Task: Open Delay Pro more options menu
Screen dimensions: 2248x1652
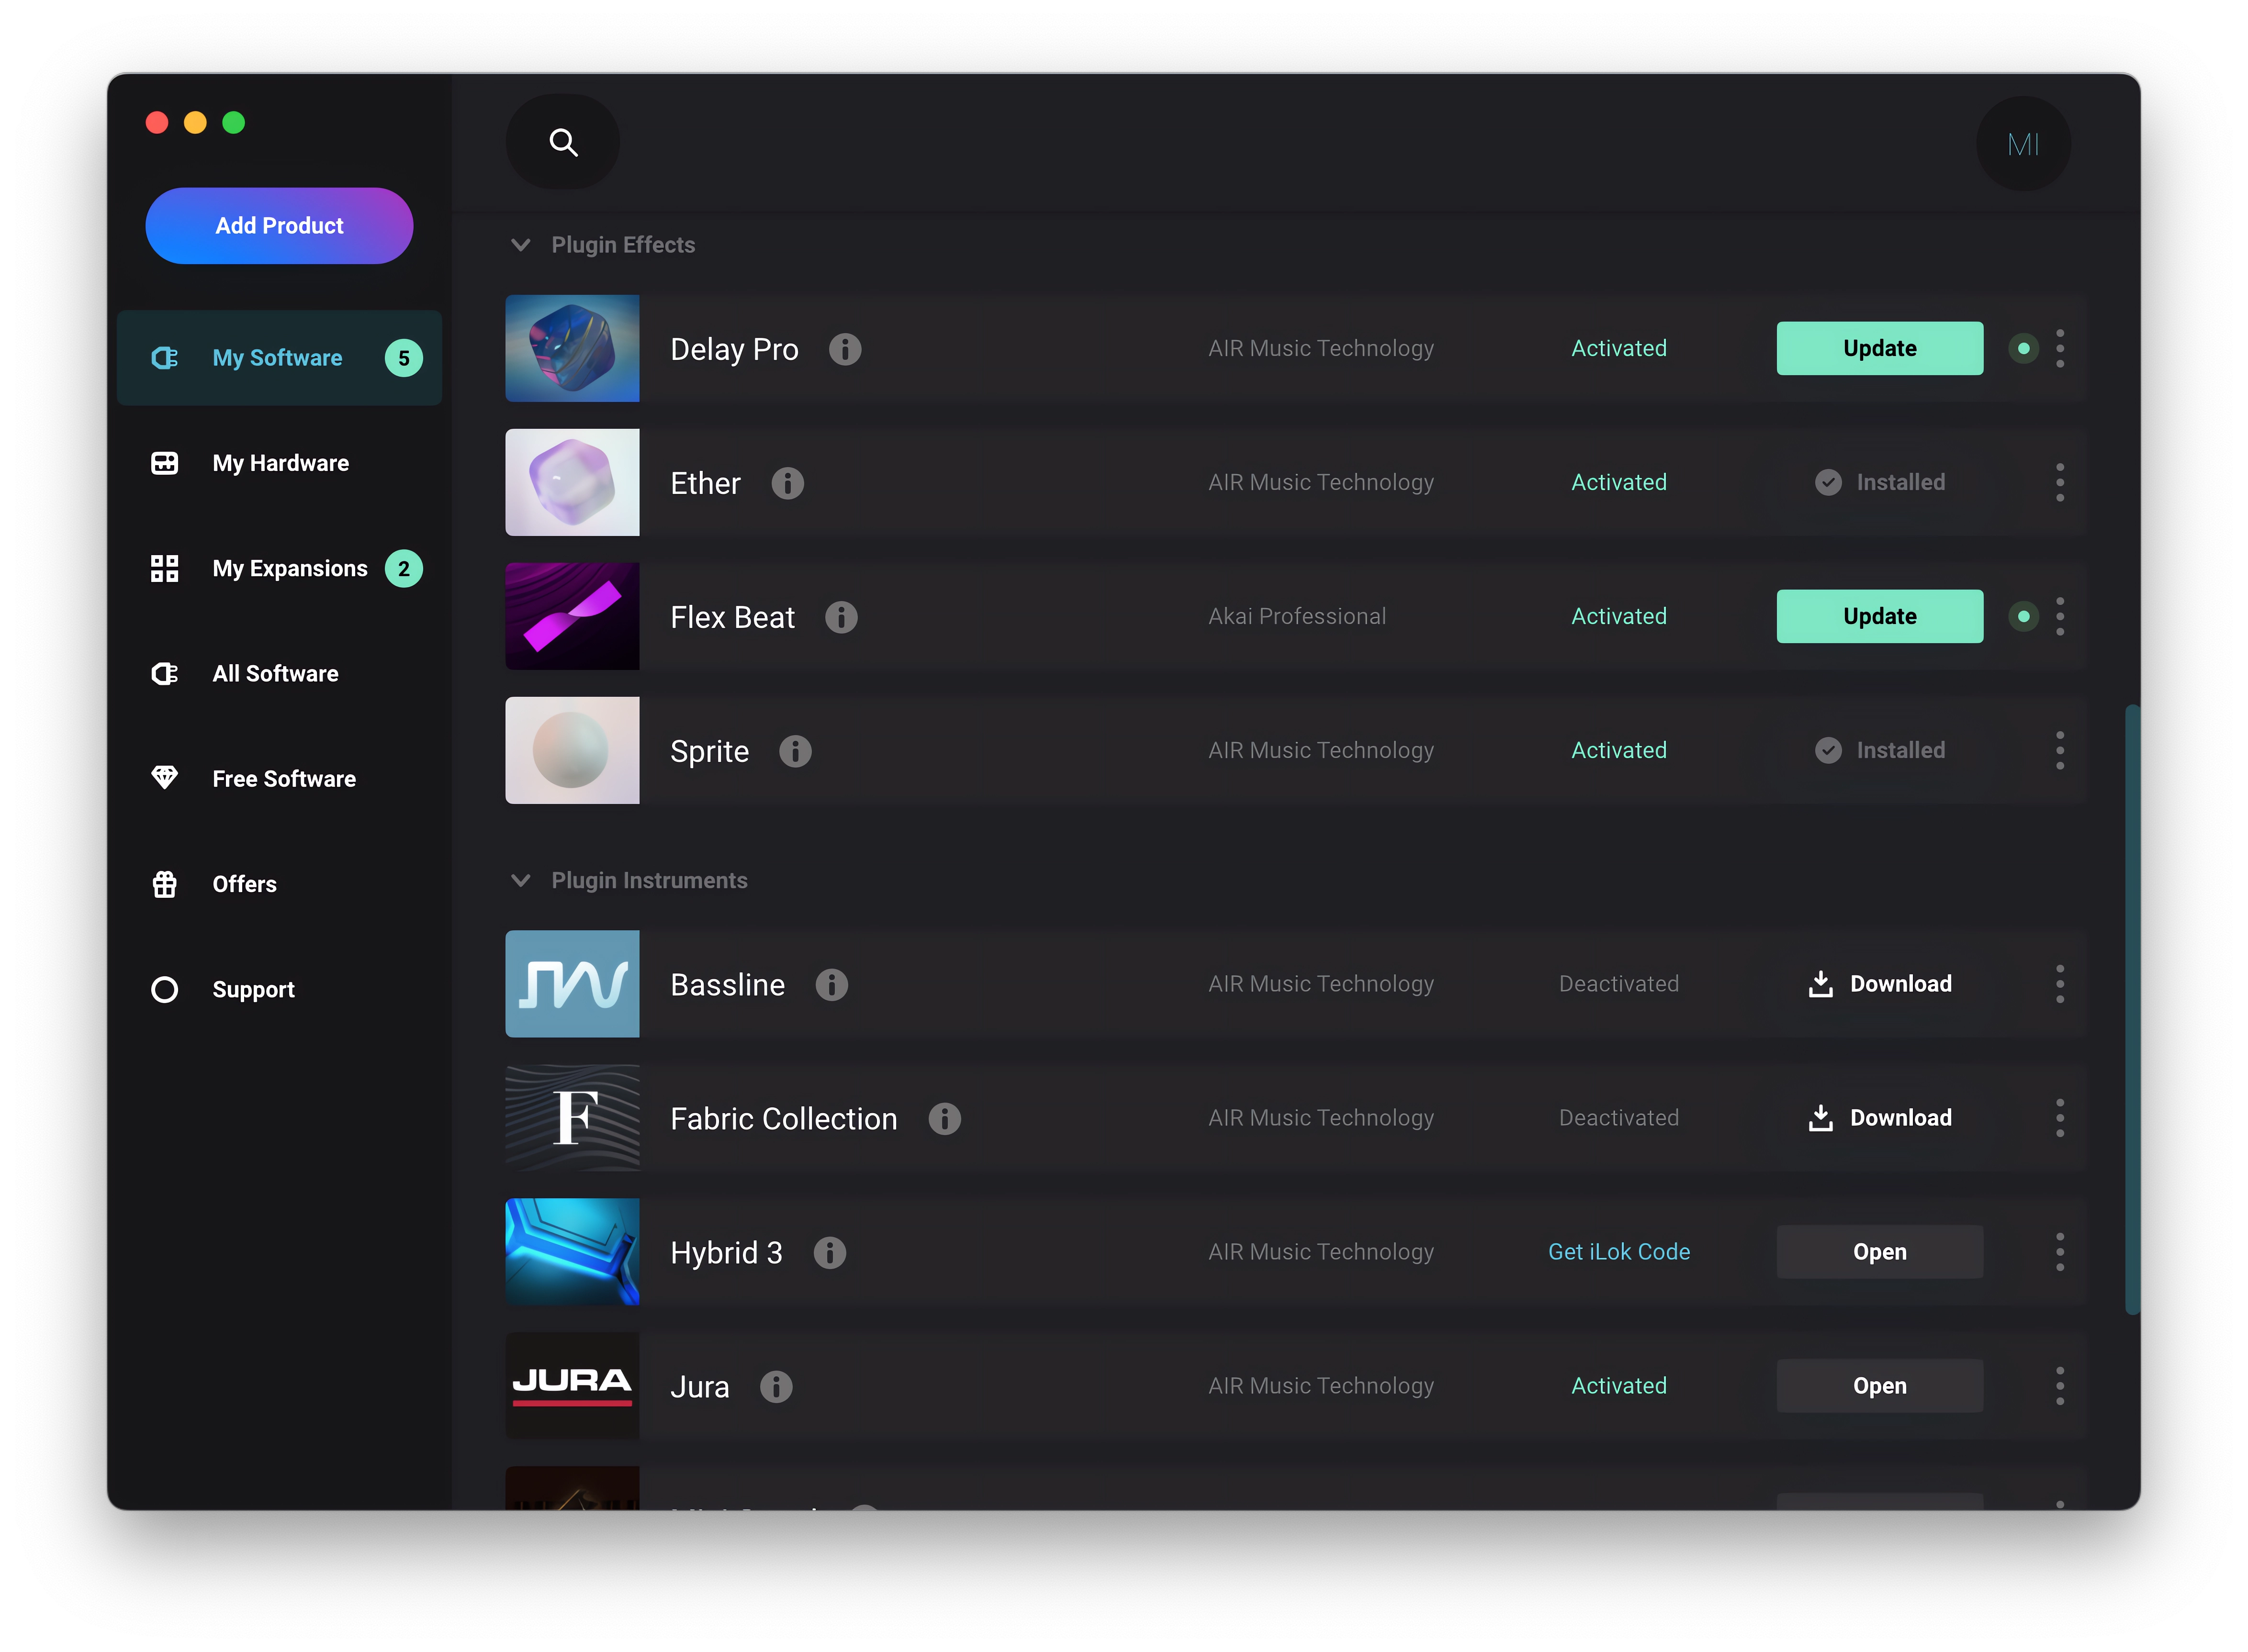Action: coord(2059,349)
